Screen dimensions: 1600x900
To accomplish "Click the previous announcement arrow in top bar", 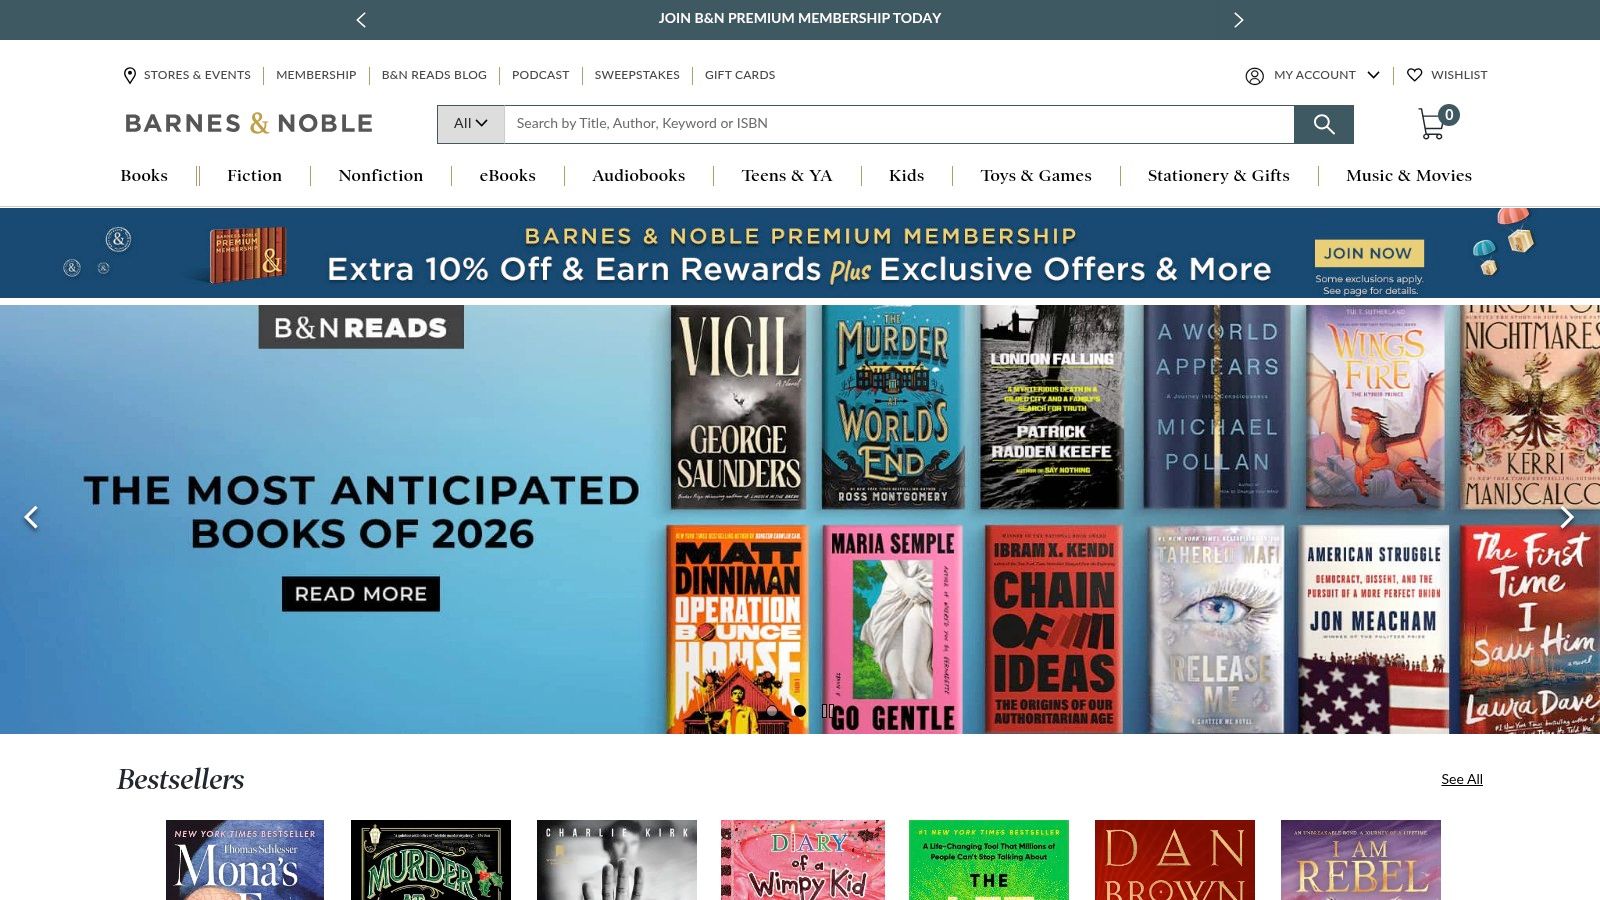I will pos(361,20).
